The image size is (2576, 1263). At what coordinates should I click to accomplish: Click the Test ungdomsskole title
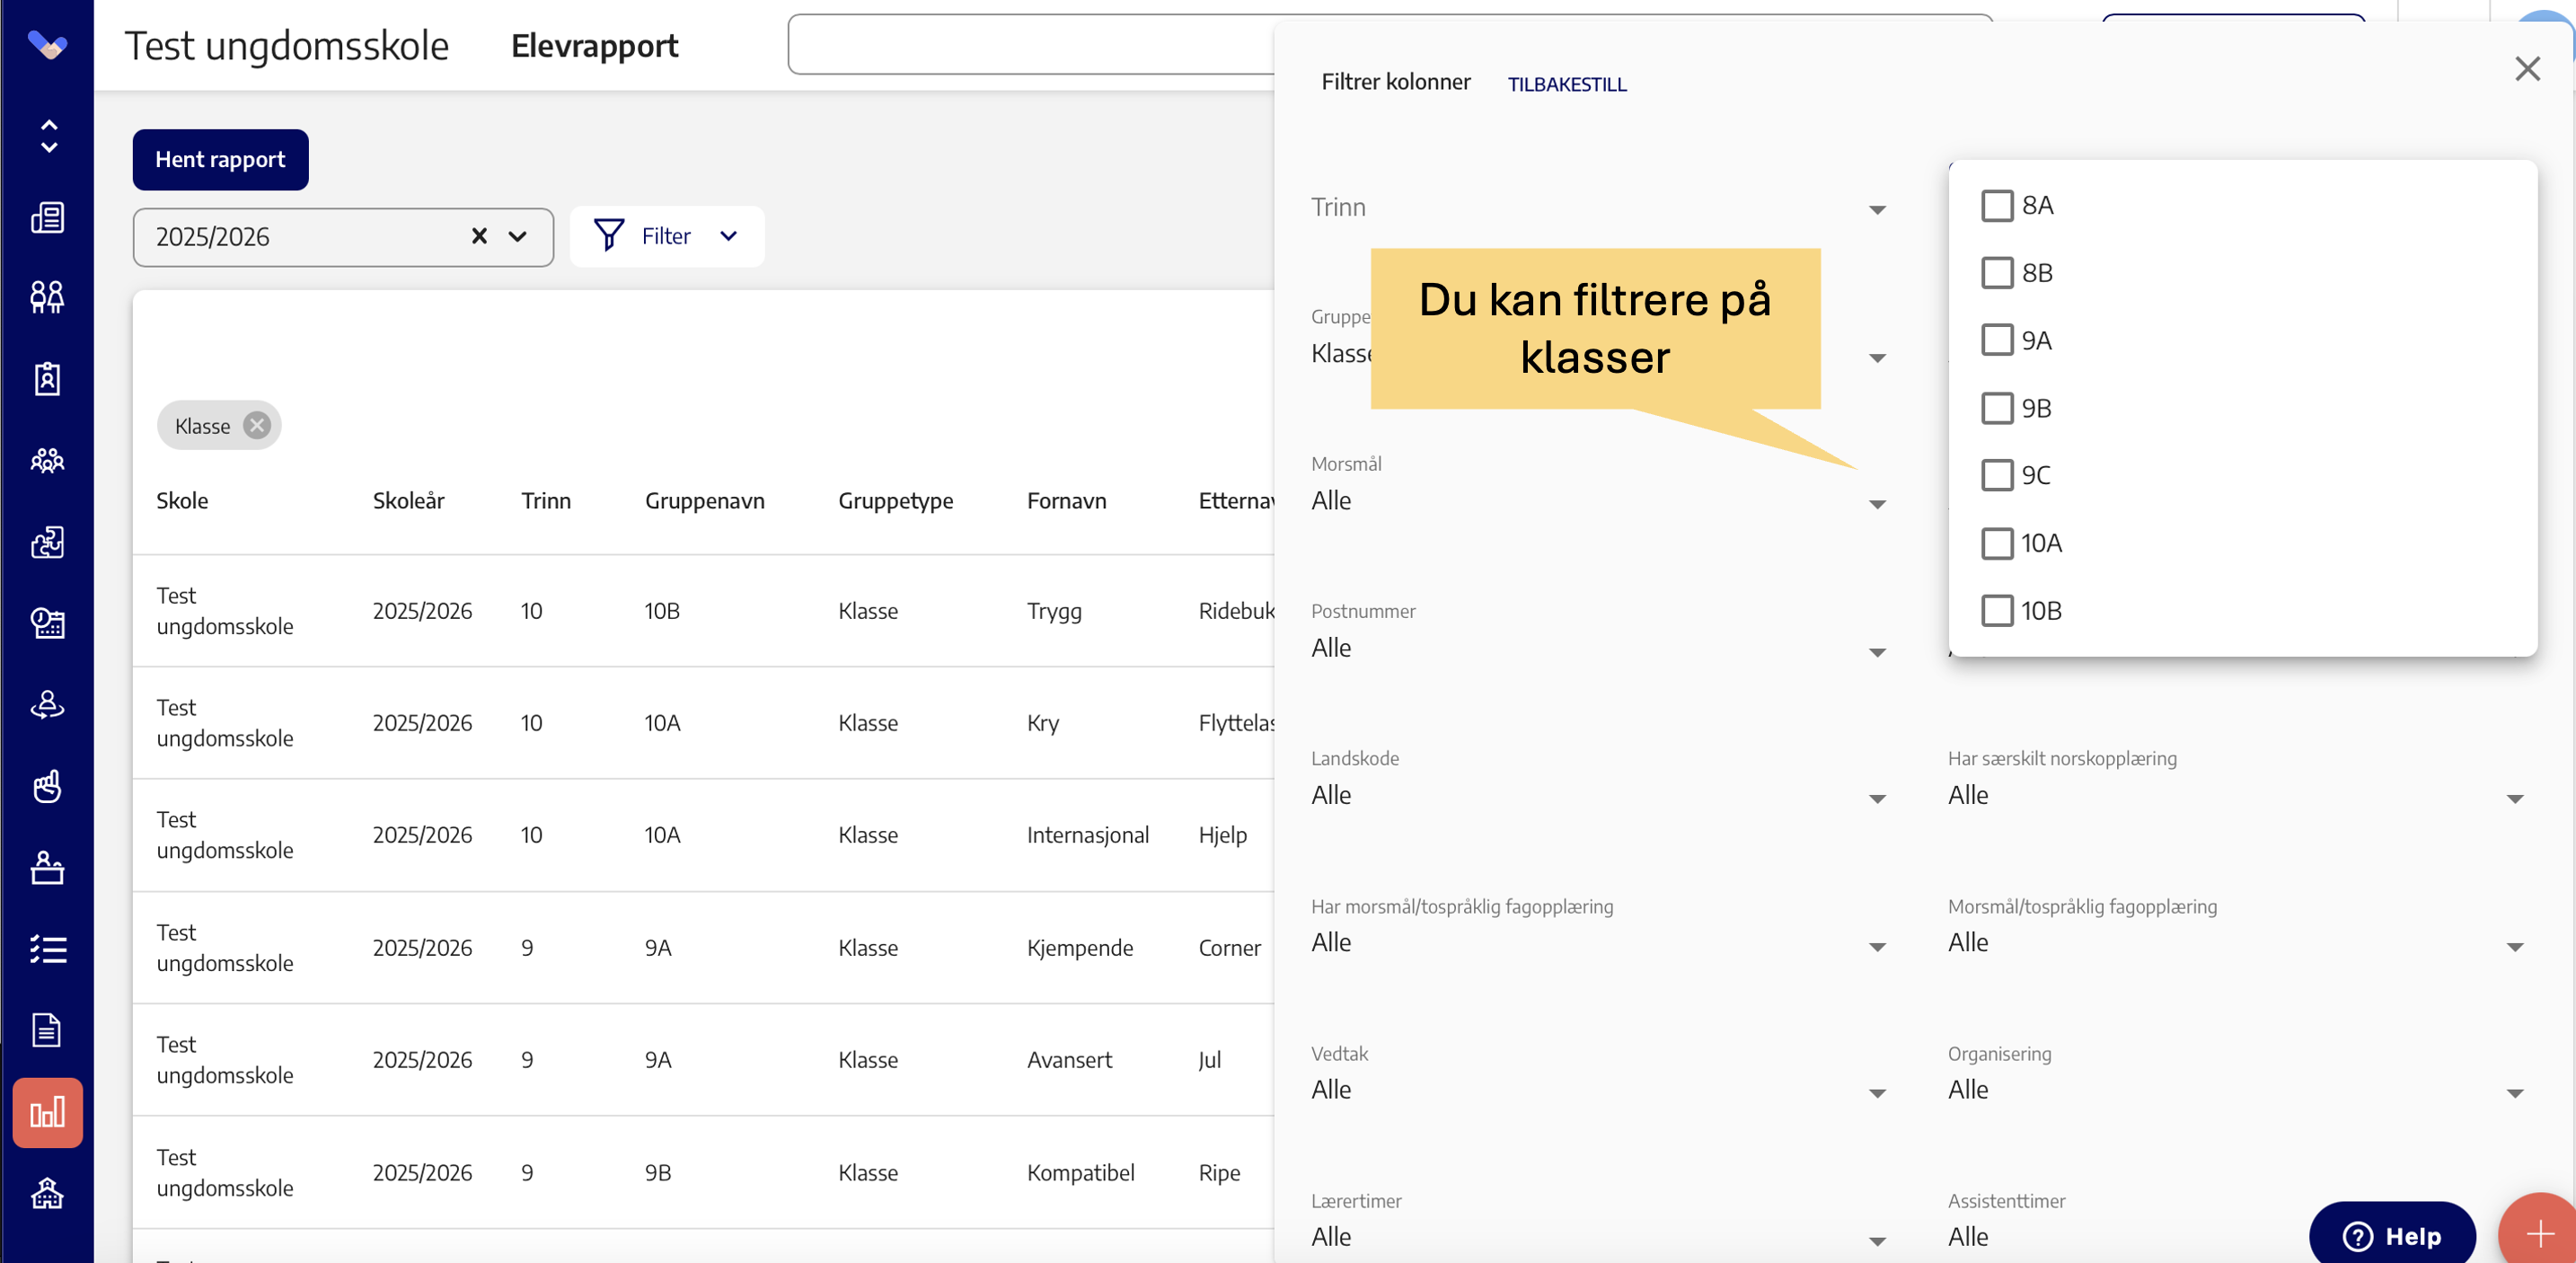coord(286,46)
